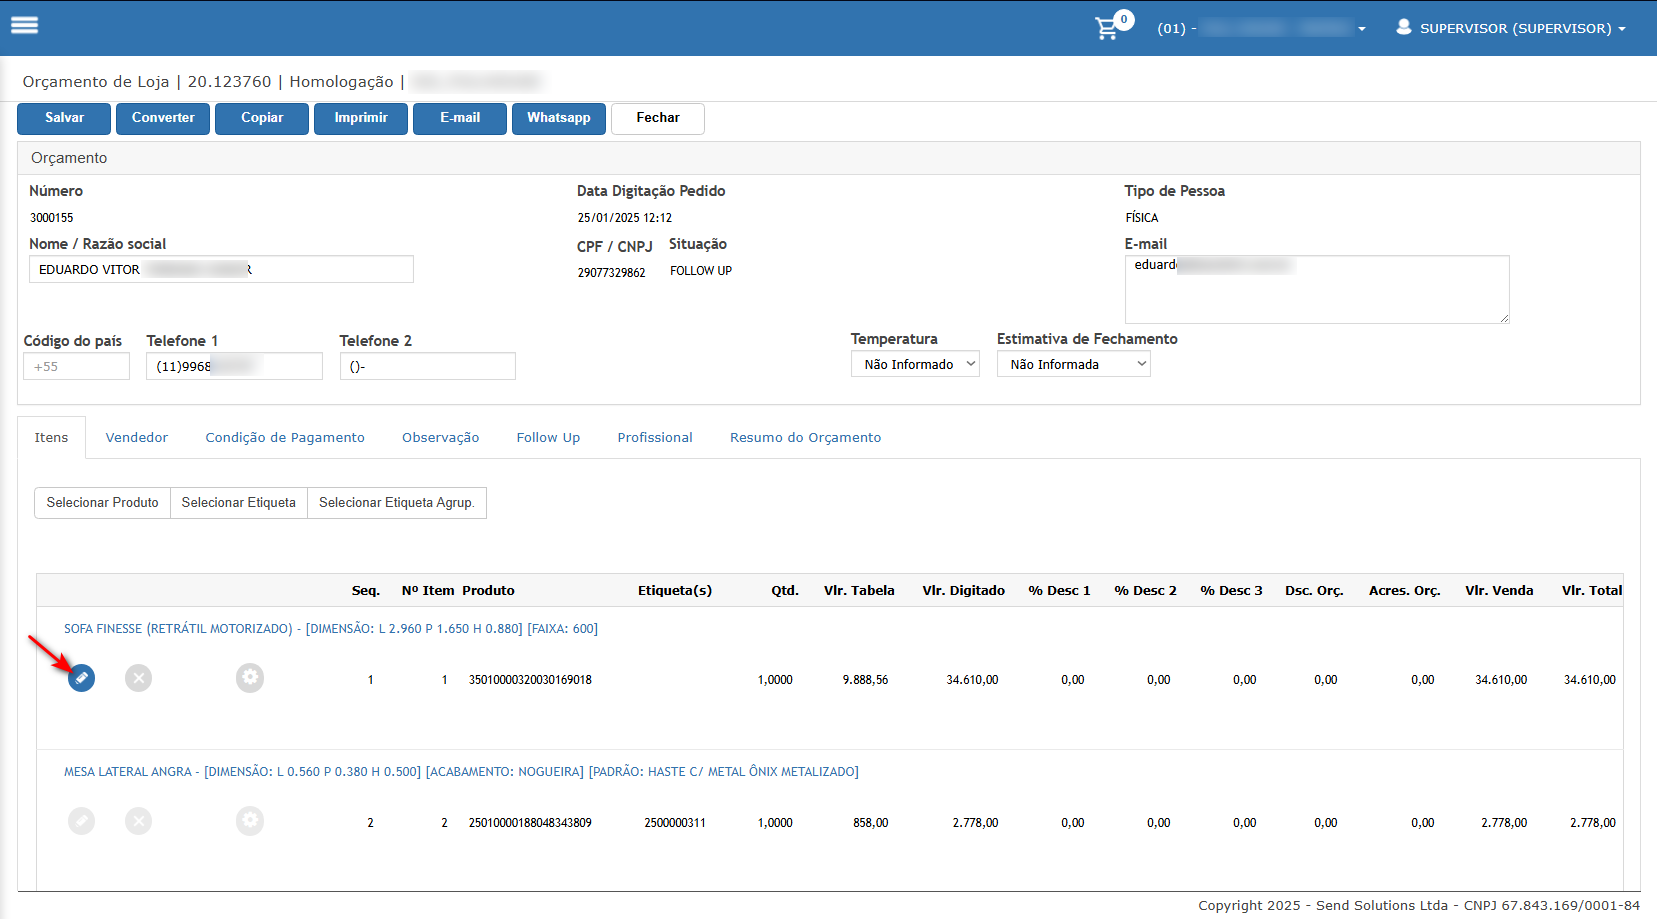Go to the Follow Up tab
The image size is (1657, 919).
548,438
